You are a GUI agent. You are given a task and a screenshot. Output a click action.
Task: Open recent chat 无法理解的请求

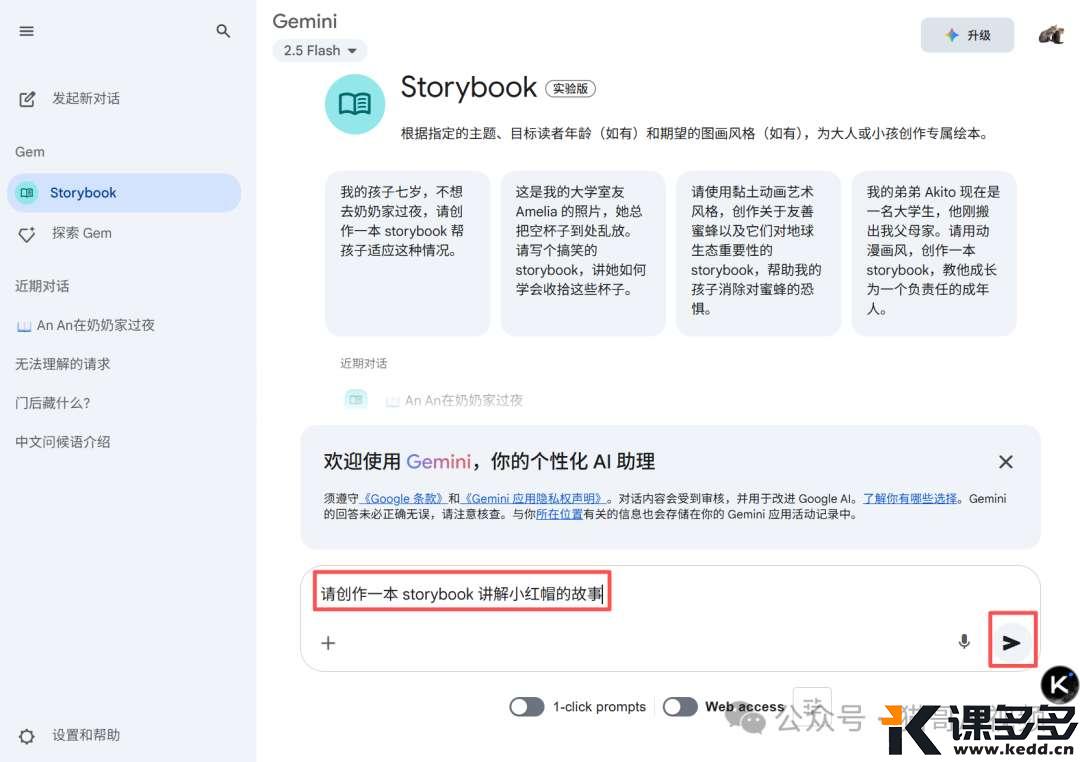tap(63, 364)
